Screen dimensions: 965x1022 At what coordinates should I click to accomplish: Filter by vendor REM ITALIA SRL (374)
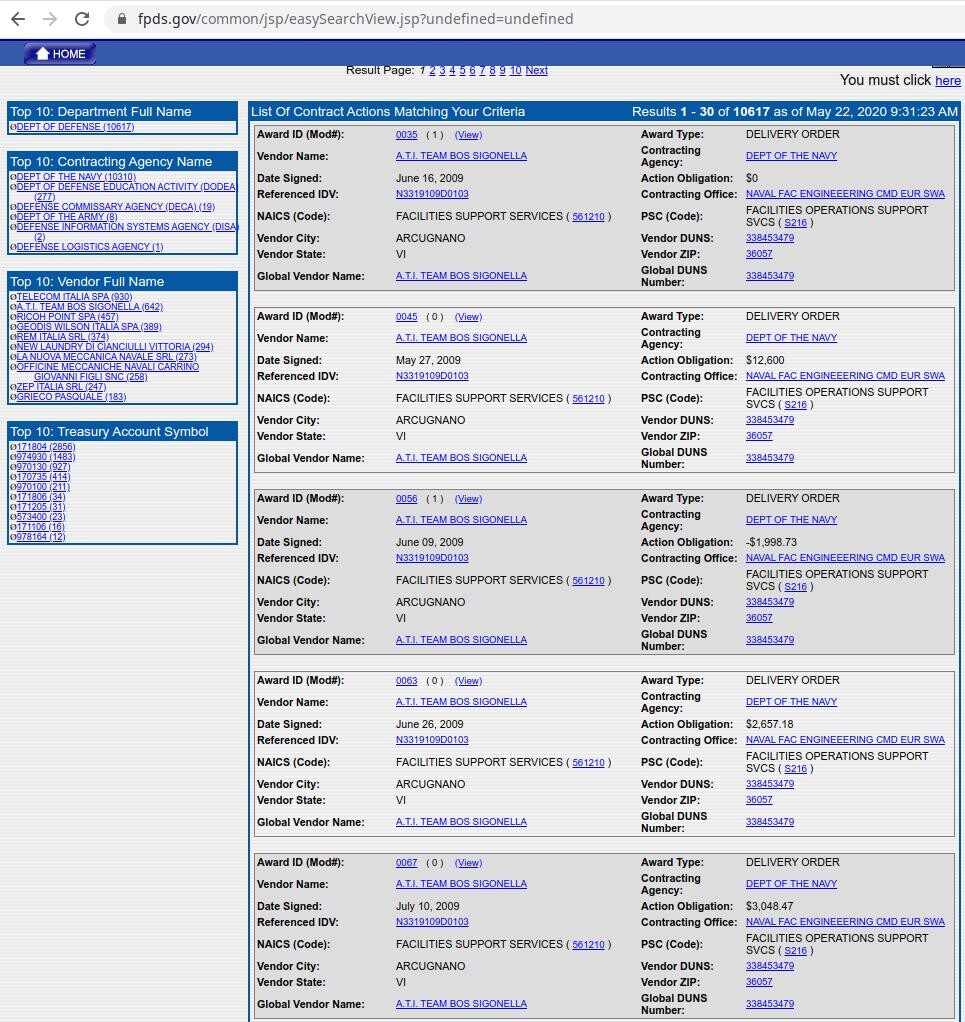(63, 337)
